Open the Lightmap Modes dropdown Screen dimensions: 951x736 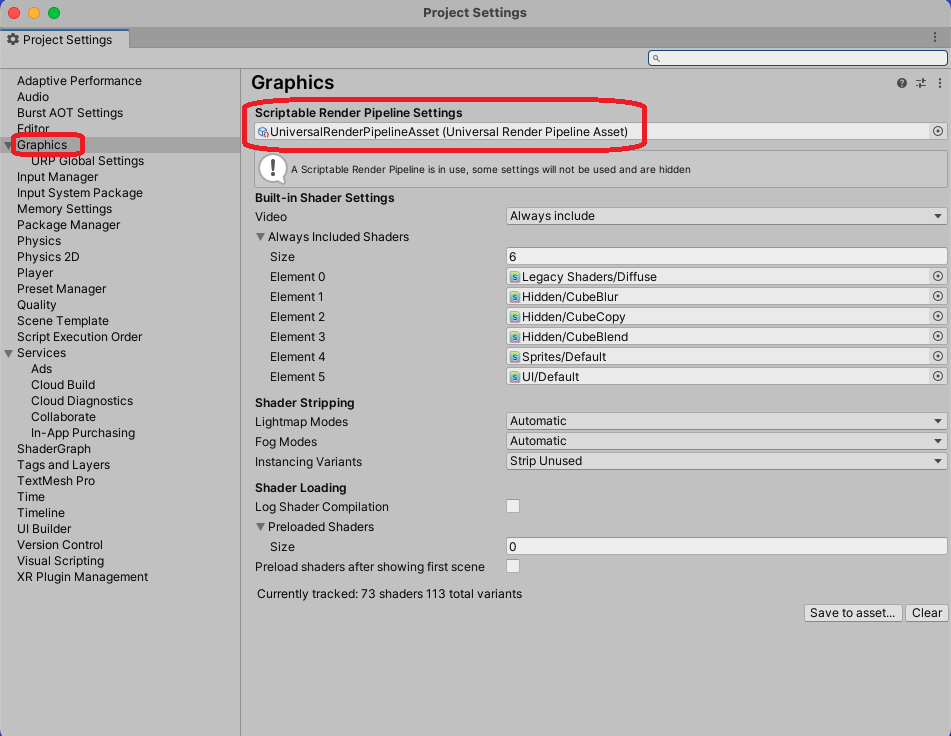coord(726,421)
